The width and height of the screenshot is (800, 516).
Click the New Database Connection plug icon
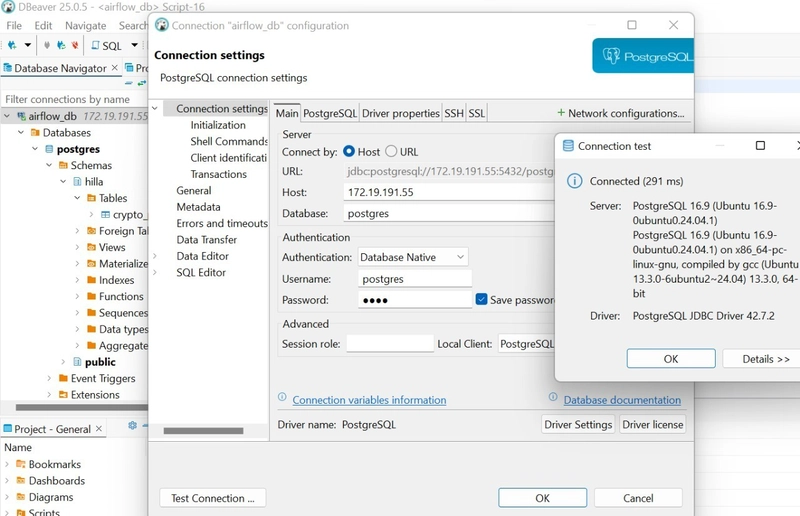pos(12,45)
